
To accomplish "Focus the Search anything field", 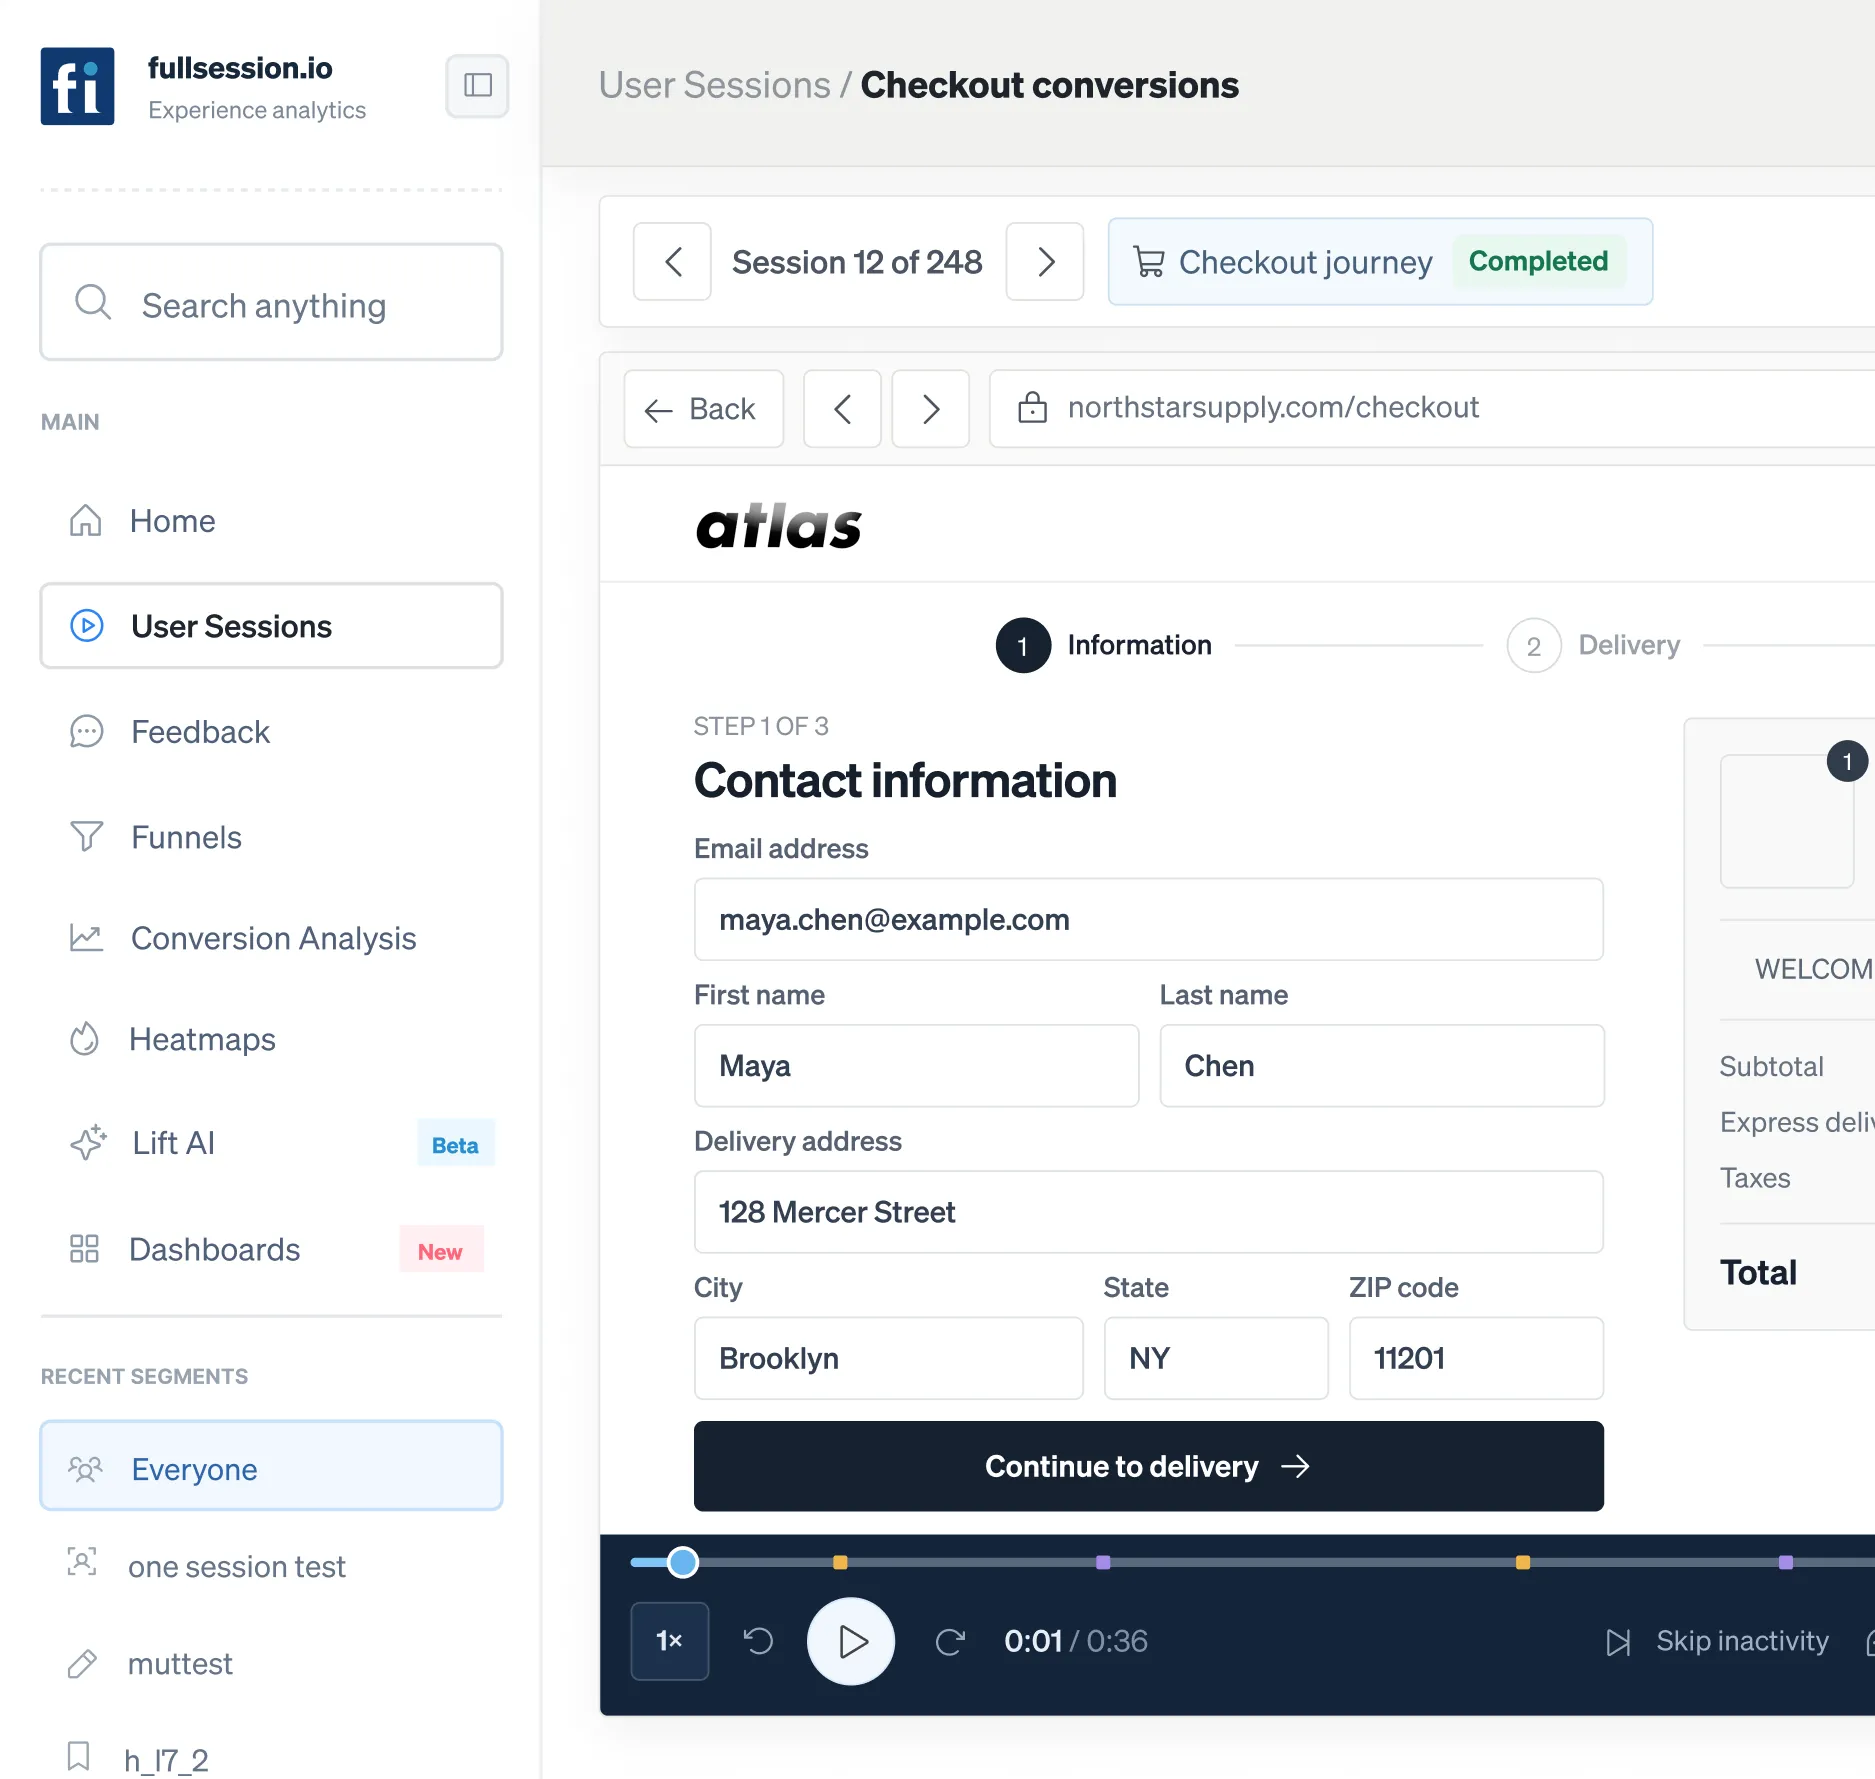I will point(271,303).
